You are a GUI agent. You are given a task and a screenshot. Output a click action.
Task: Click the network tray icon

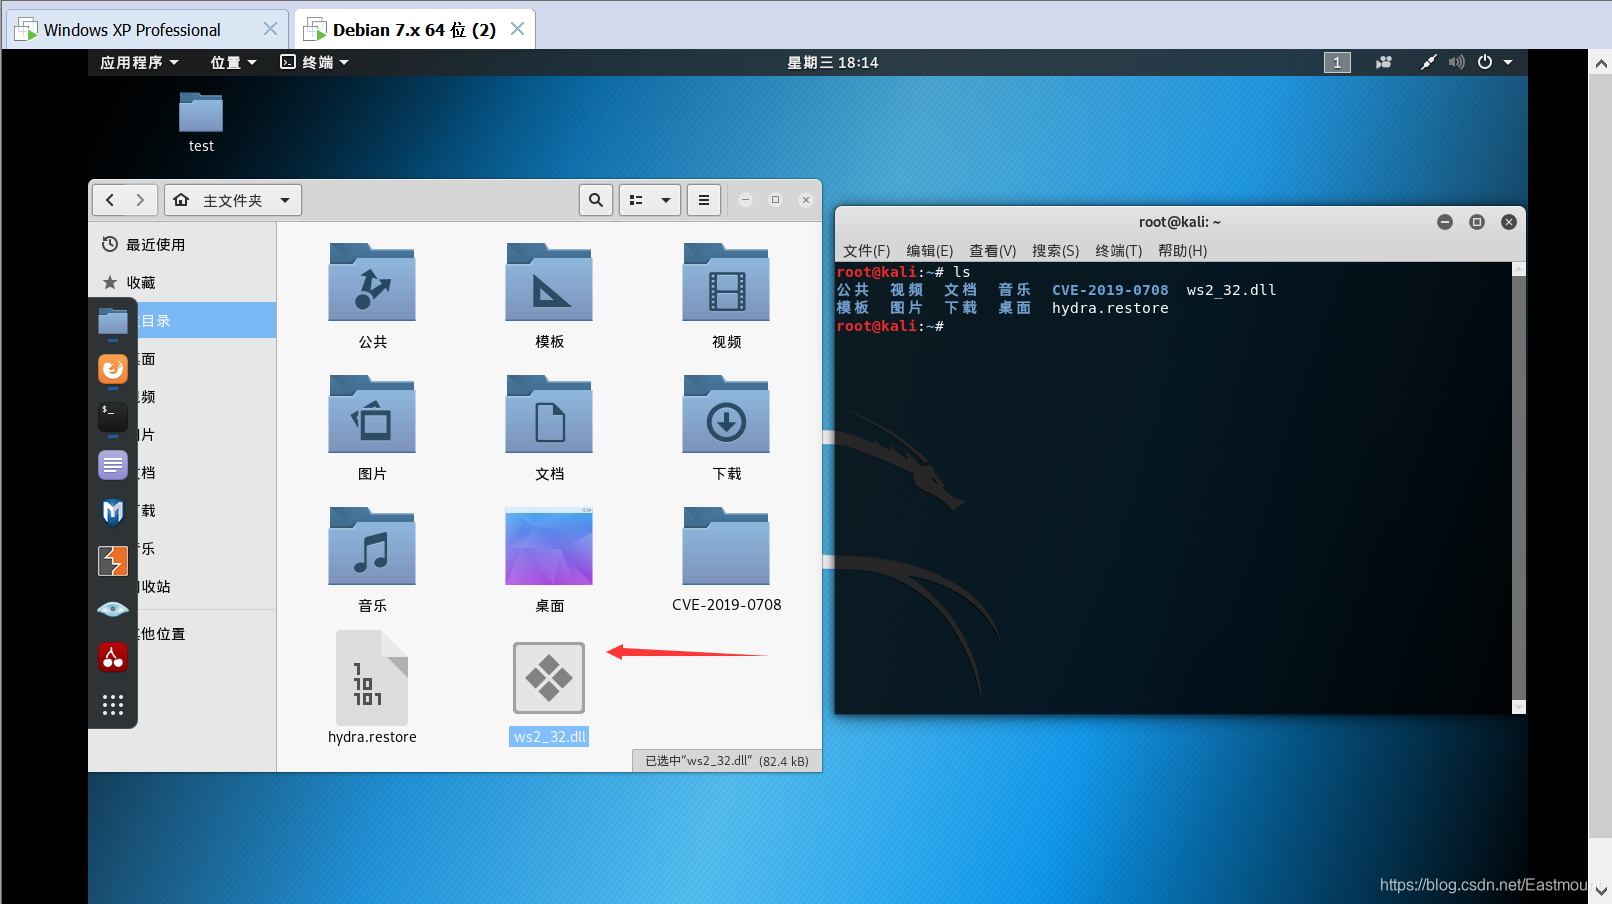pos(1429,62)
